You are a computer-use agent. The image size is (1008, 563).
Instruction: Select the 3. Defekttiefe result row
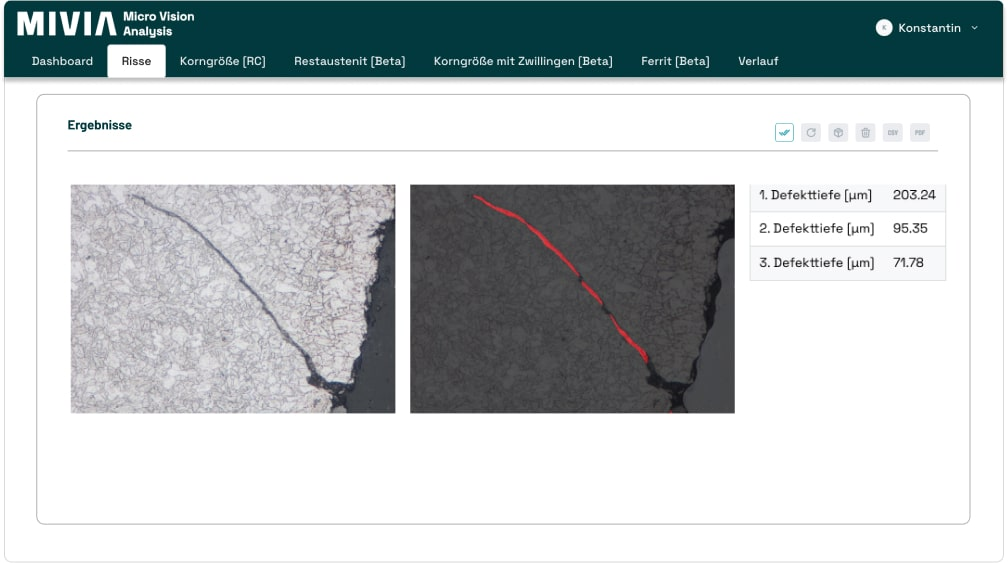point(847,263)
